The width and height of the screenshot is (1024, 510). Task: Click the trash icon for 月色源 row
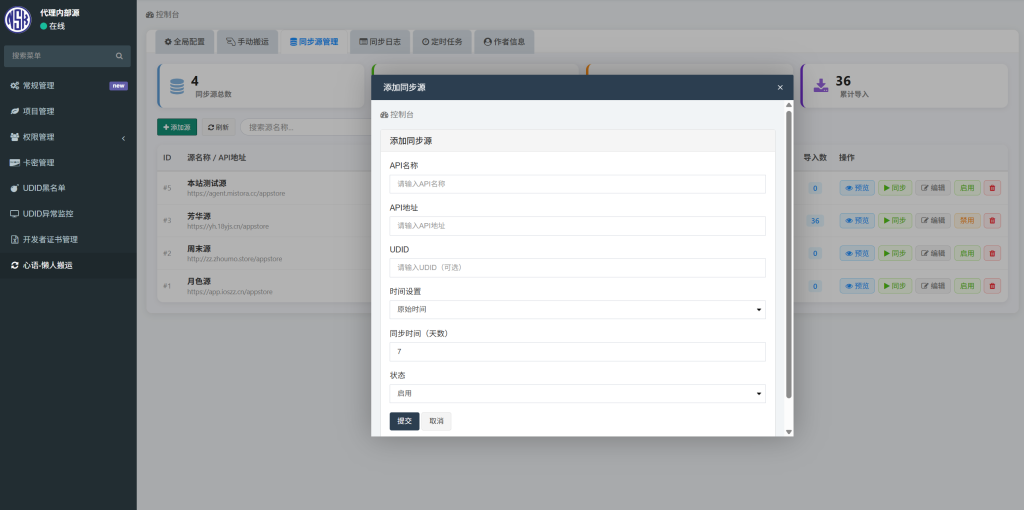tap(992, 286)
